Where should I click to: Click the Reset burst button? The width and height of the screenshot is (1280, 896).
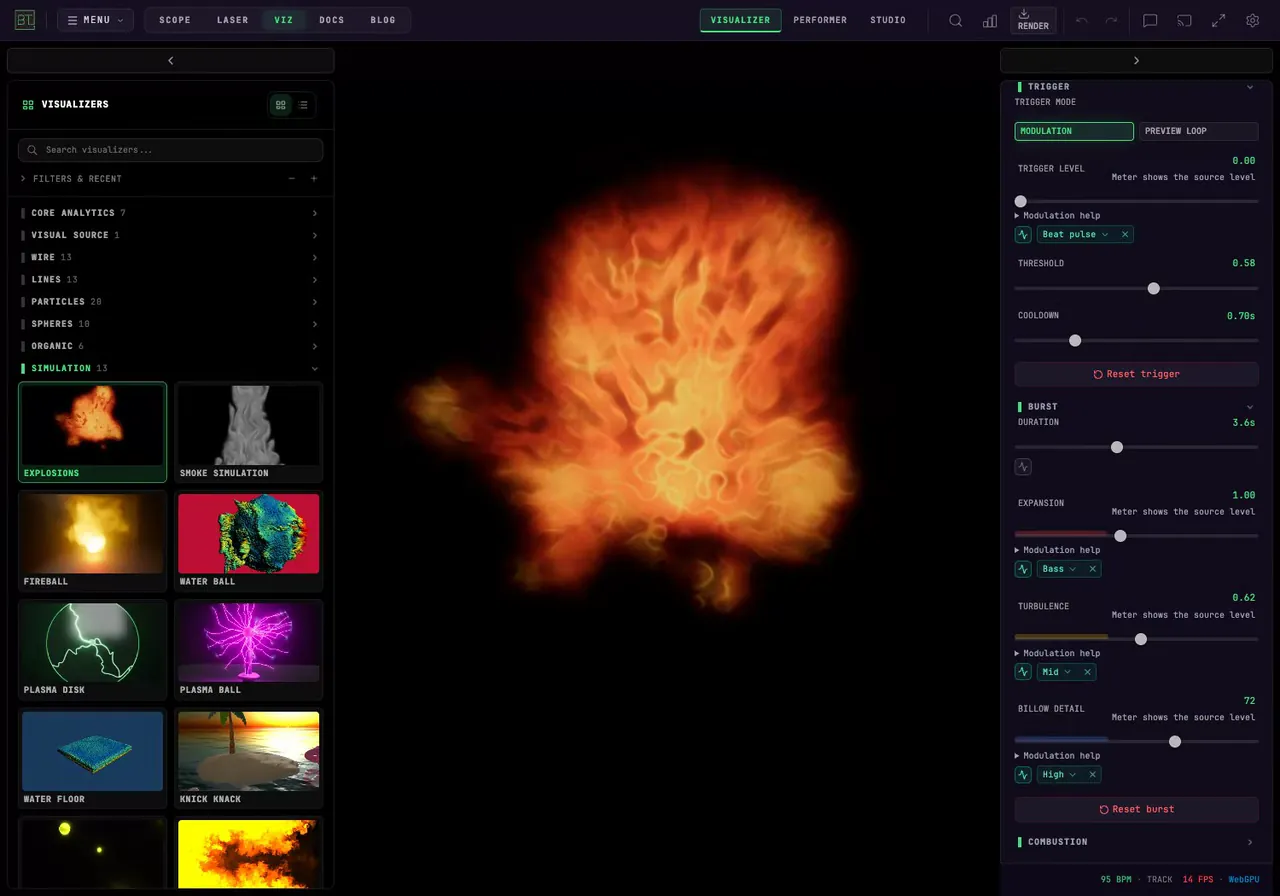[x=1136, y=809]
